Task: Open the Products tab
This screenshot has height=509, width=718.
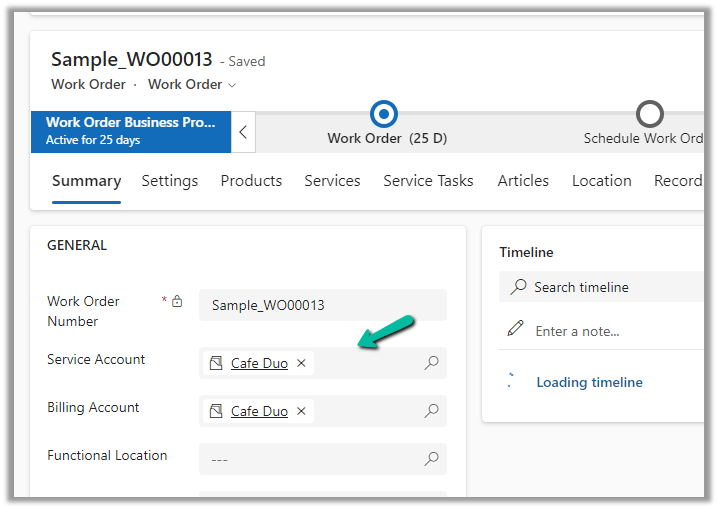Action: click(x=251, y=181)
